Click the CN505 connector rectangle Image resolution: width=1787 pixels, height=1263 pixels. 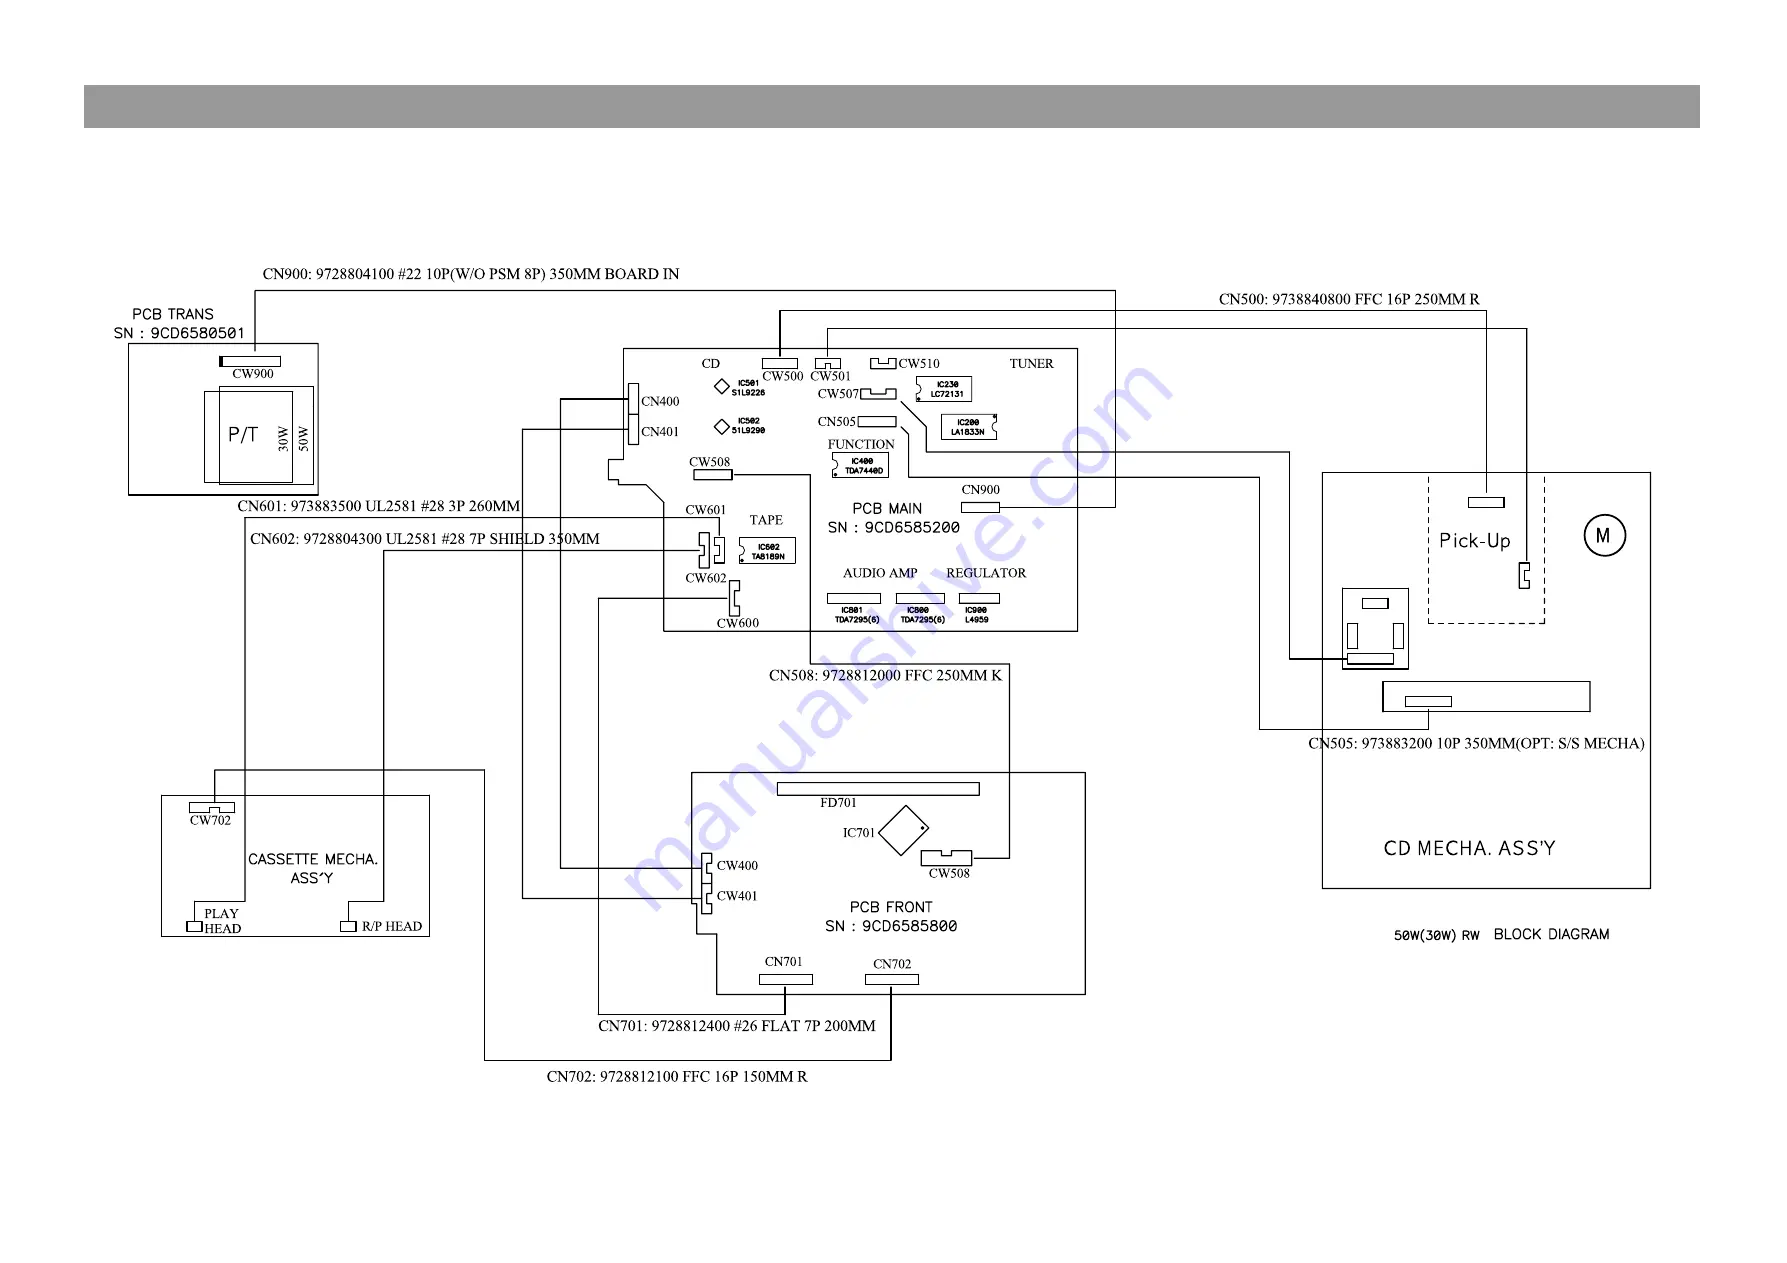tap(877, 422)
